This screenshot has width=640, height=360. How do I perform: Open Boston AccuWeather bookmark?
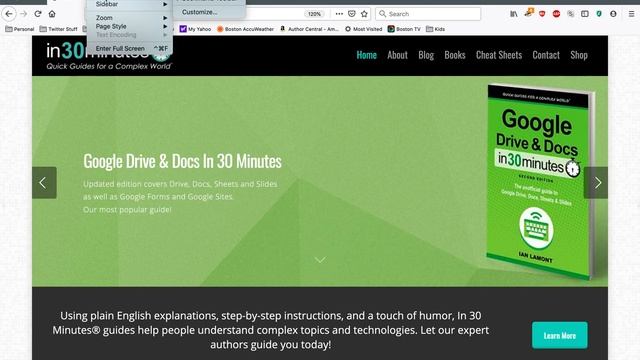coord(245,29)
